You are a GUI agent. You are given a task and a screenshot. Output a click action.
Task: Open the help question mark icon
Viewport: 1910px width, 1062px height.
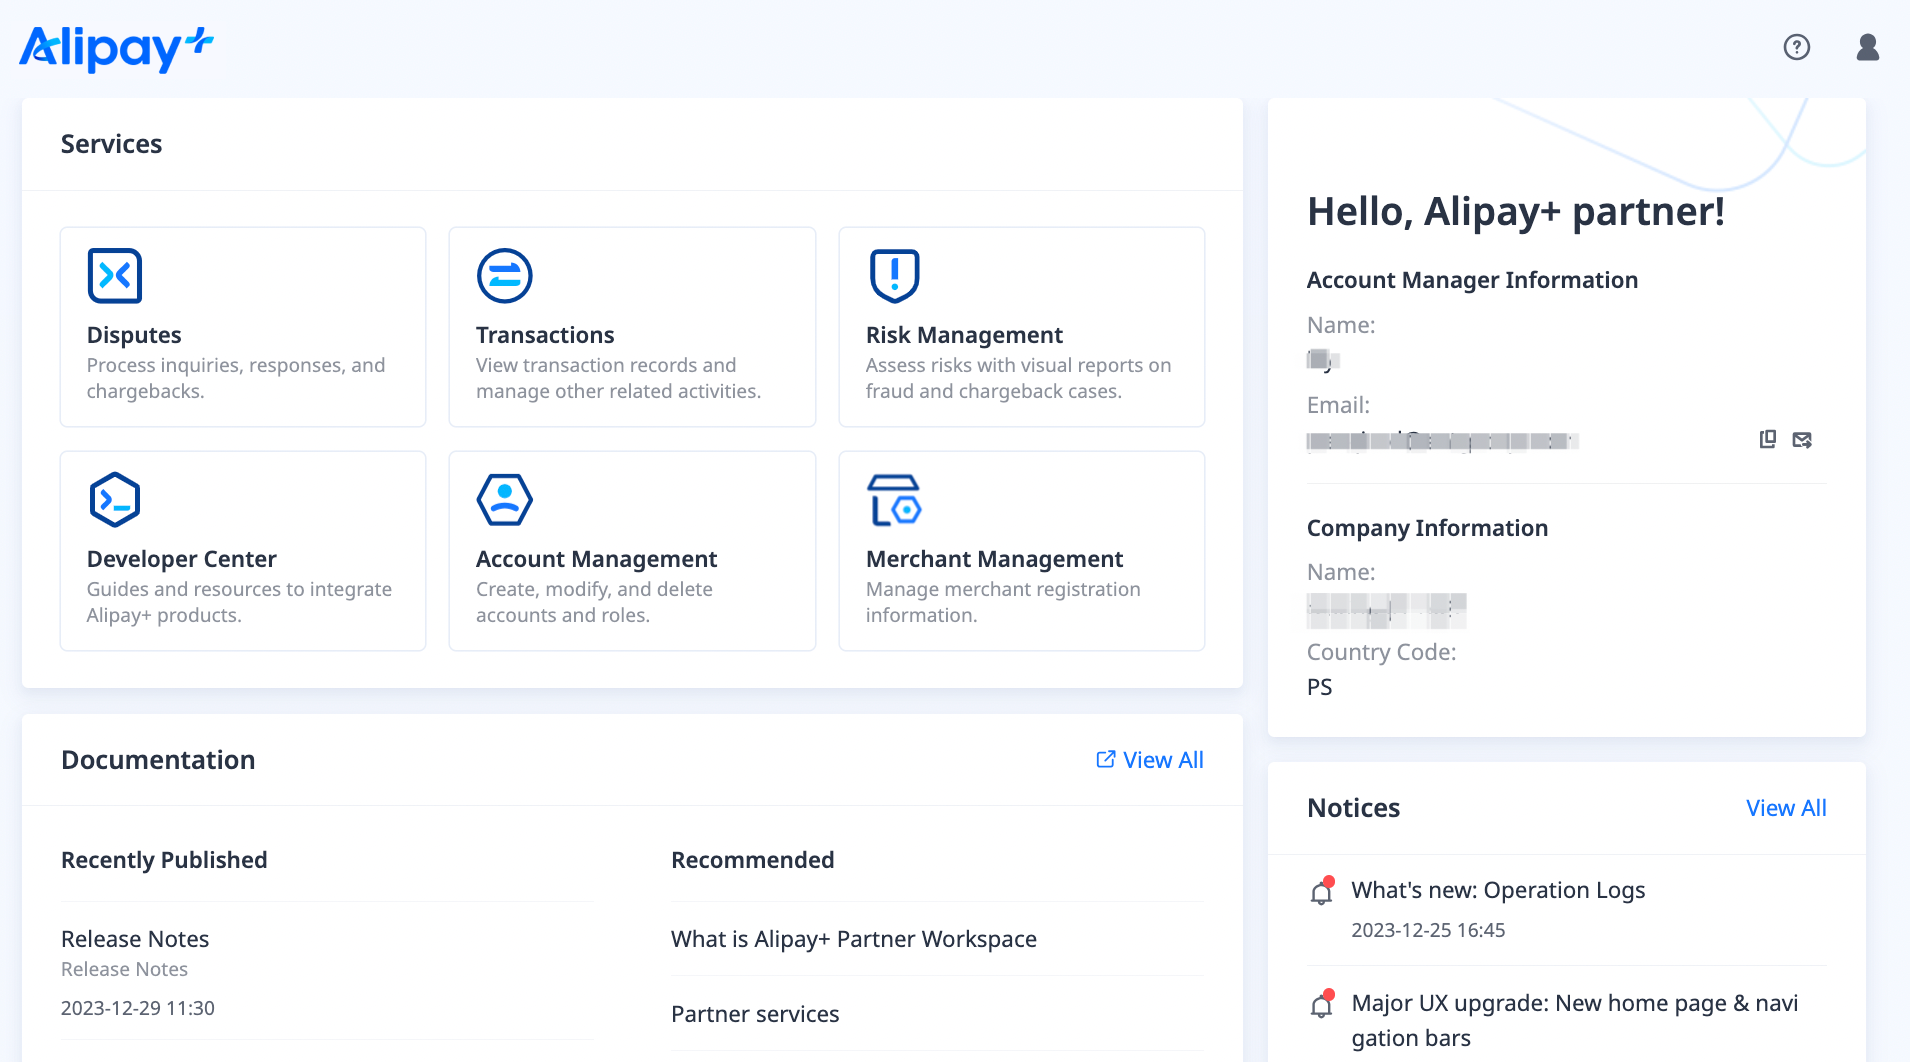(1796, 47)
